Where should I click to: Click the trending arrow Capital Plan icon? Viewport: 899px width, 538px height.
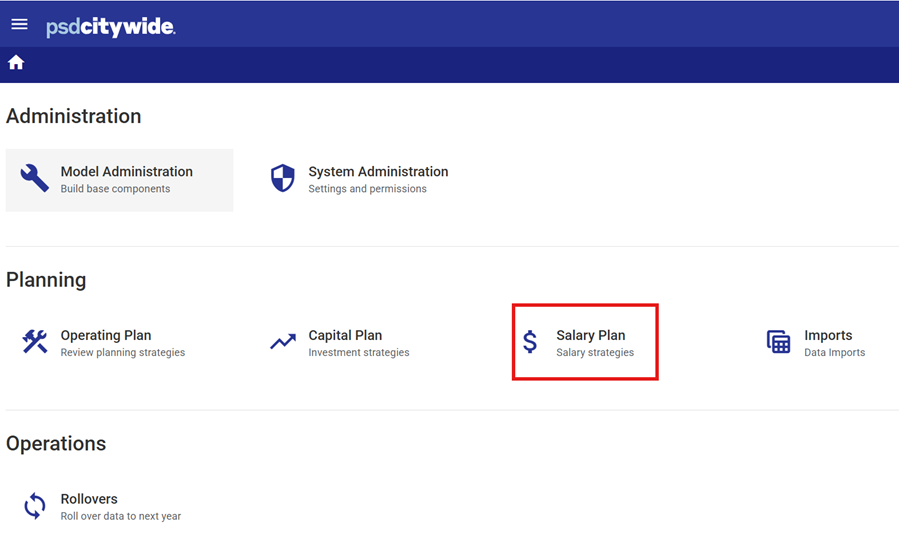pos(283,341)
